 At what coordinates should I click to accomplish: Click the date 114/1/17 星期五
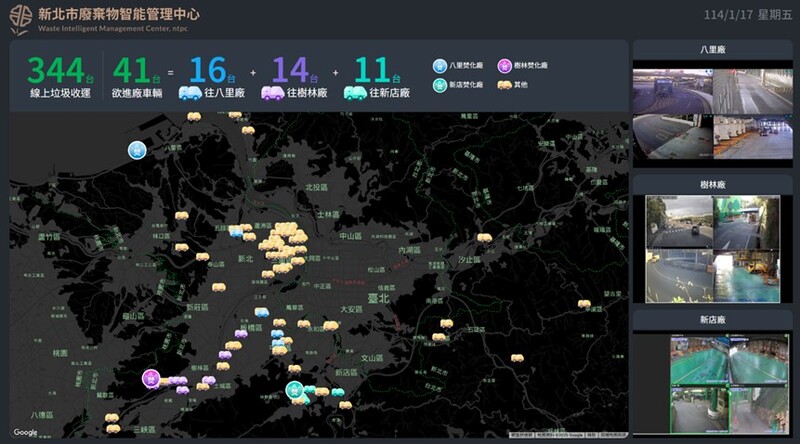(x=748, y=15)
